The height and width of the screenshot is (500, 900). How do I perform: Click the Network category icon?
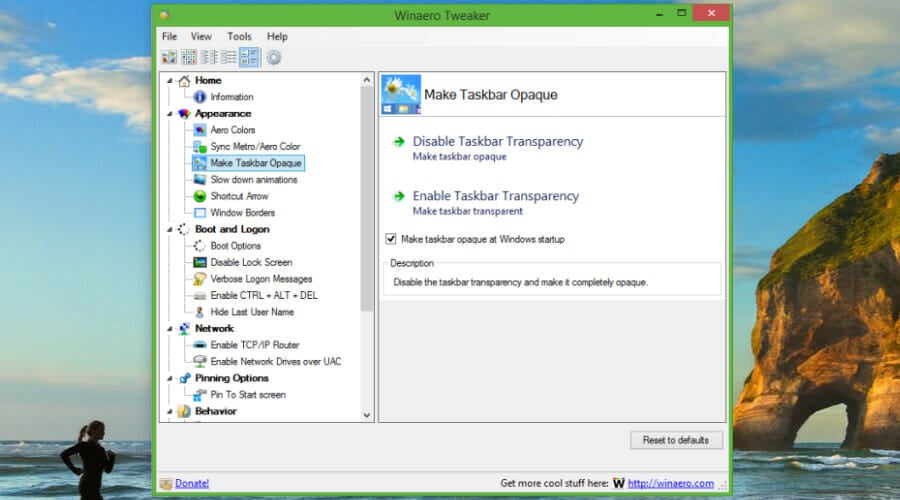184,328
